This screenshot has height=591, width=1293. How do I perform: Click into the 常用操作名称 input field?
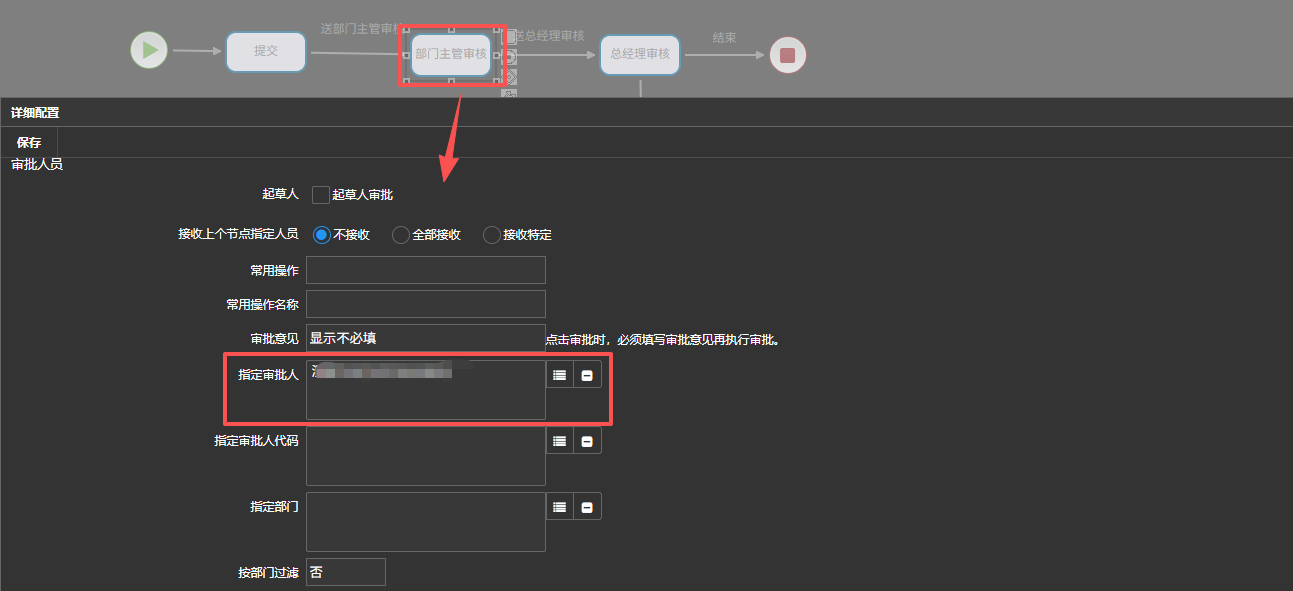(425, 304)
